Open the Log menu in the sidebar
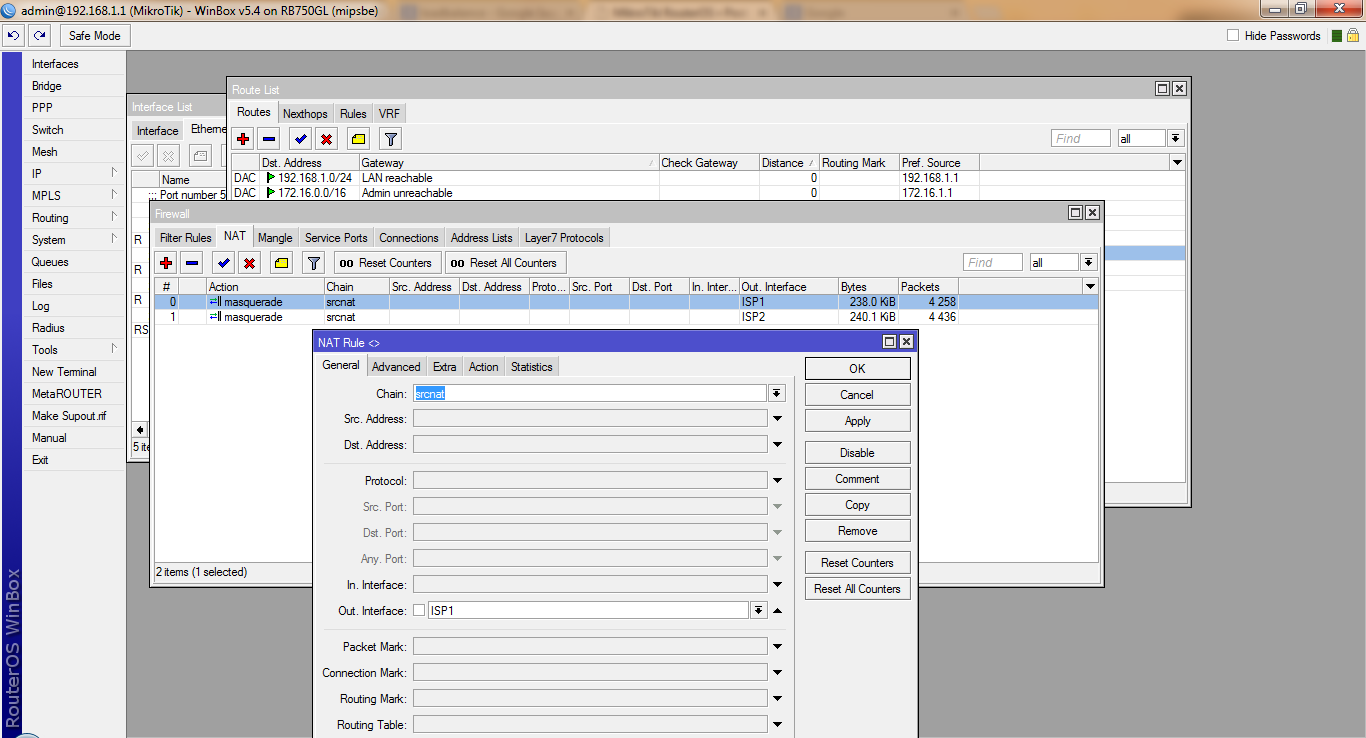1366x738 pixels. pos(75,306)
